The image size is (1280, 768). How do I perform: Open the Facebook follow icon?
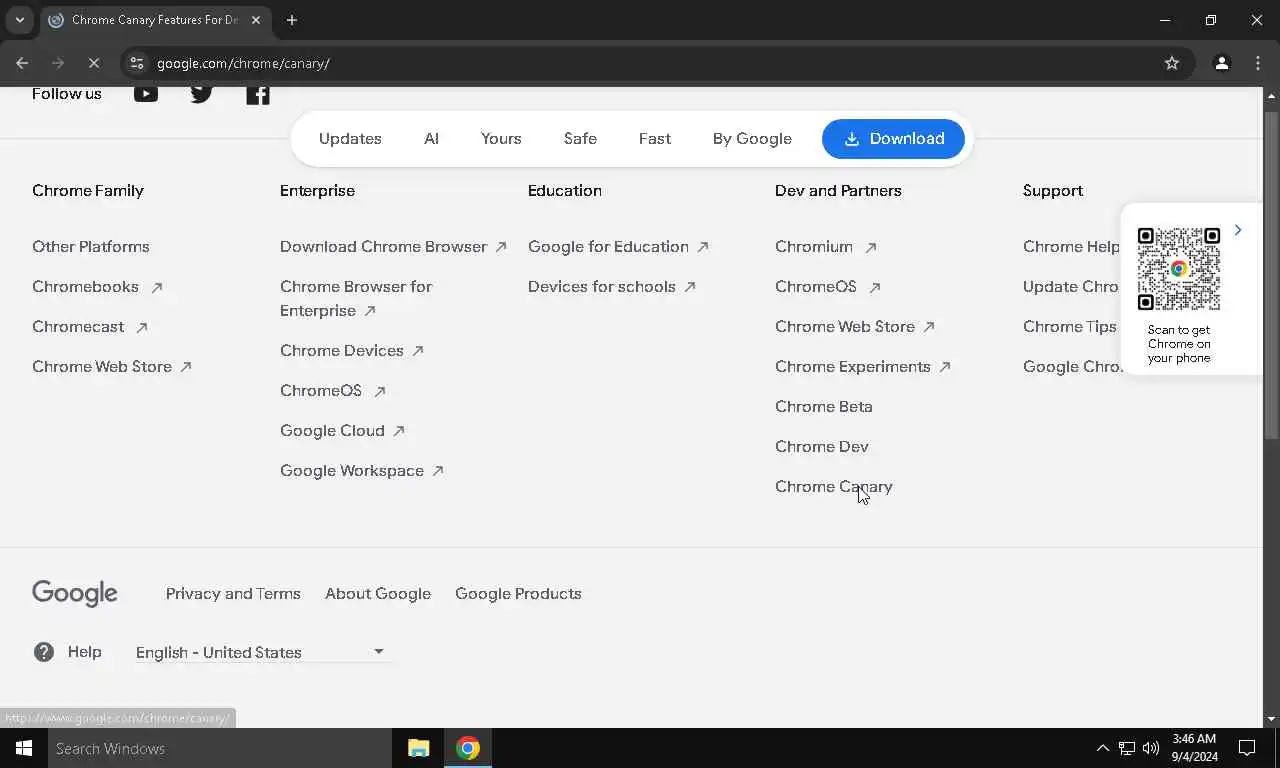pos(258,94)
